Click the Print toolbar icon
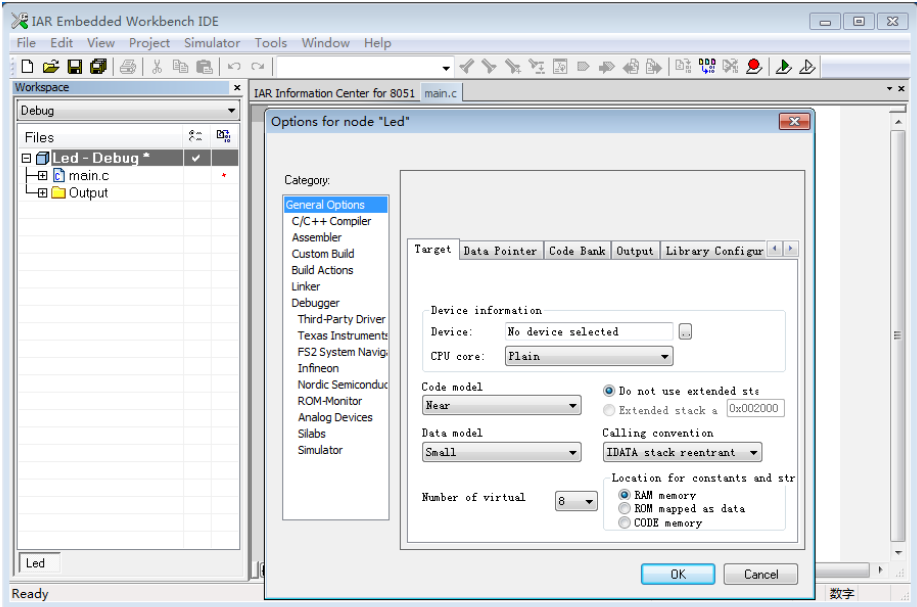The image size is (917, 607). click(x=128, y=67)
